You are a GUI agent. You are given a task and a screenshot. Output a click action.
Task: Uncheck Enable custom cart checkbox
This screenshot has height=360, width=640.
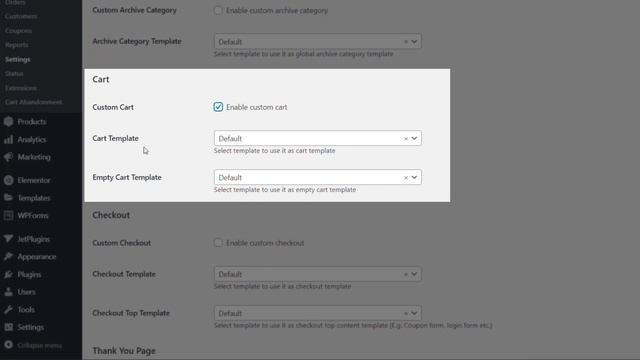[x=218, y=107]
